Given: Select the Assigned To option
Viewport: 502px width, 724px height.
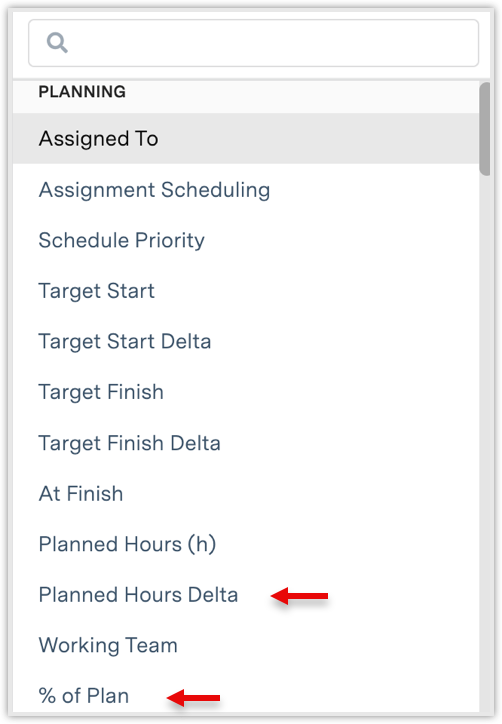Looking at the screenshot, I should (x=246, y=139).
